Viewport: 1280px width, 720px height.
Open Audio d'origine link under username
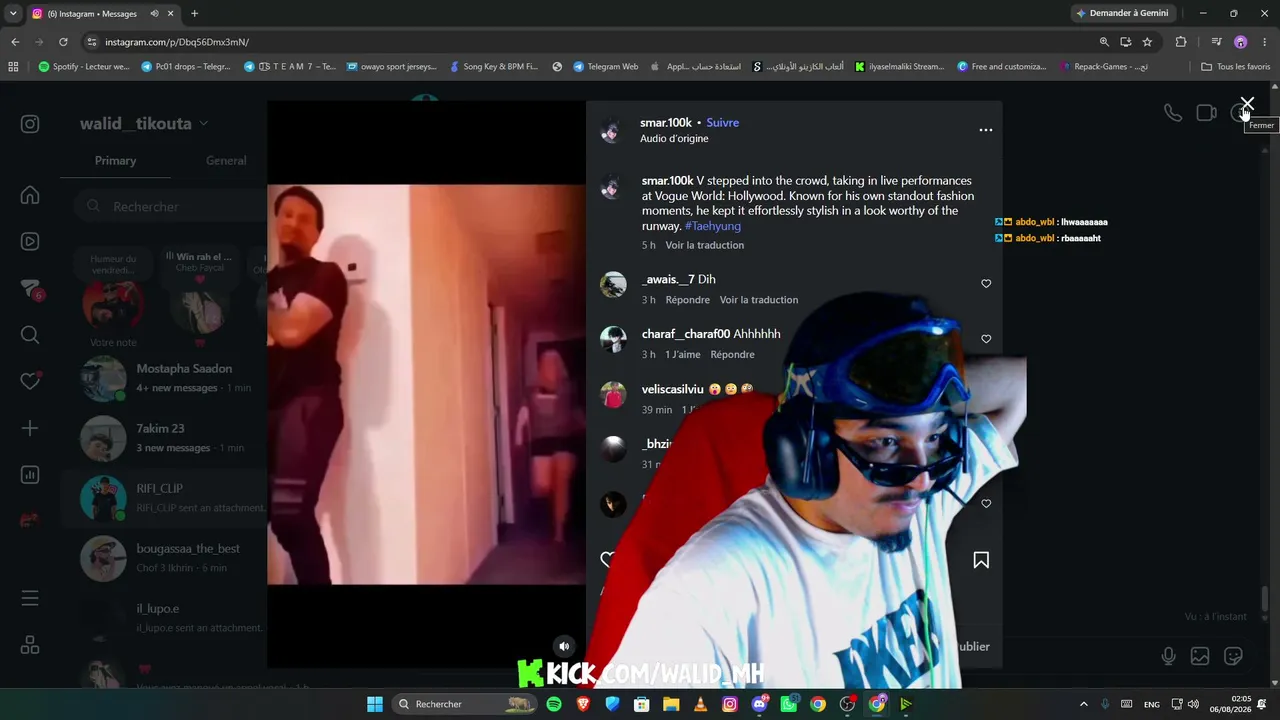coord(674,139)
